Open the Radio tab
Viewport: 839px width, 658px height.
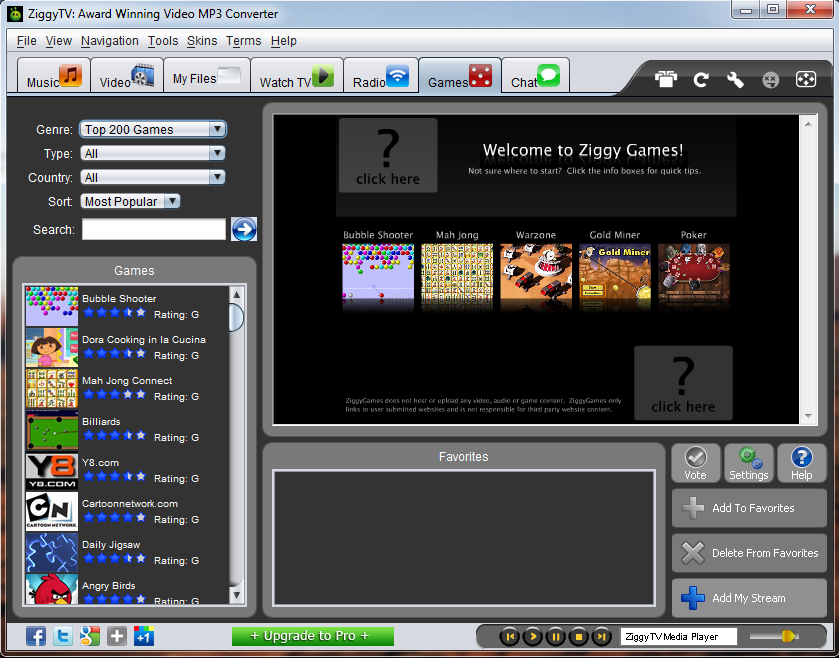coord(381,76)
